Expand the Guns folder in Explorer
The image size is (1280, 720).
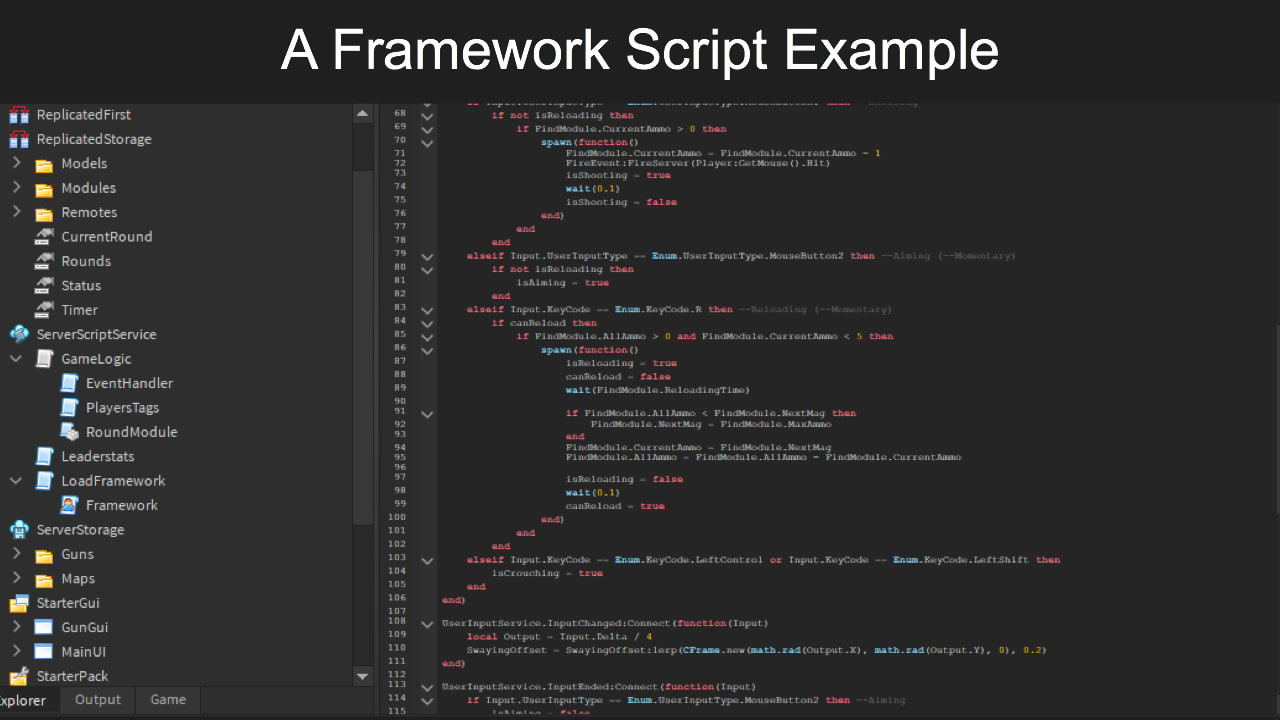[16, 553]
